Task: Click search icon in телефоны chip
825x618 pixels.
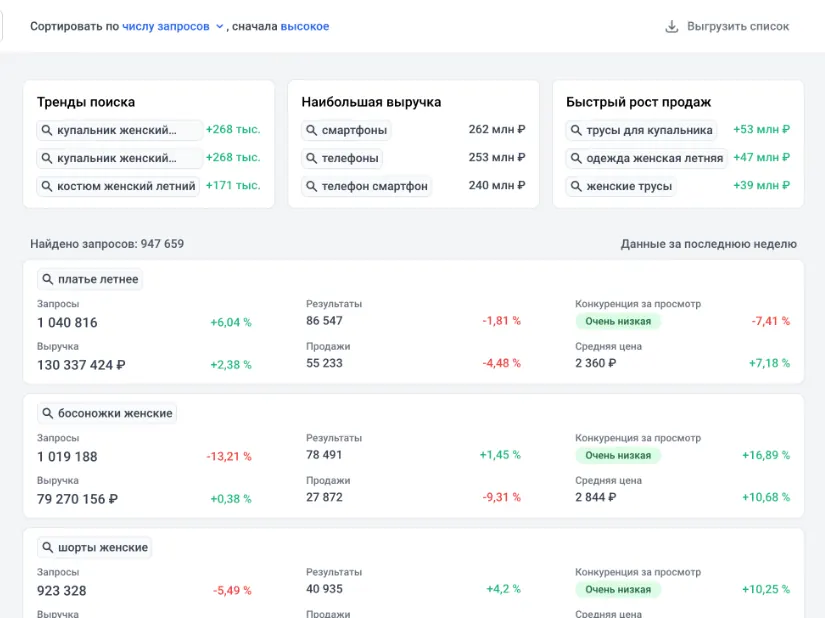Action: 311,158
